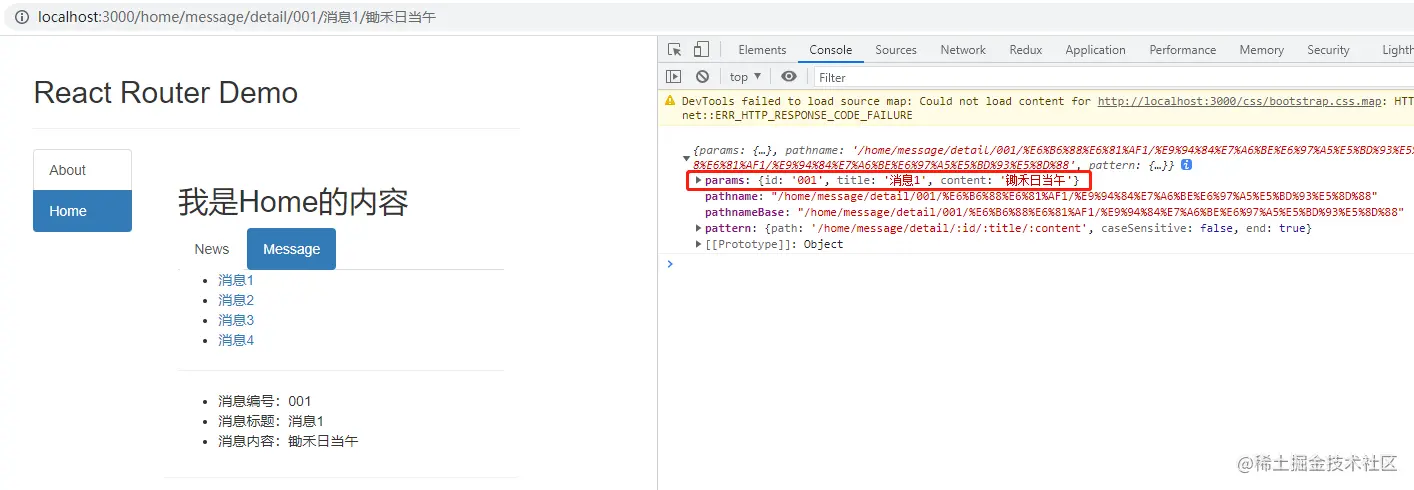Viewport: 1414px width, 490px height.
Task: Select the Console tab
Action: pyautogui.click(x=831, y=50)
